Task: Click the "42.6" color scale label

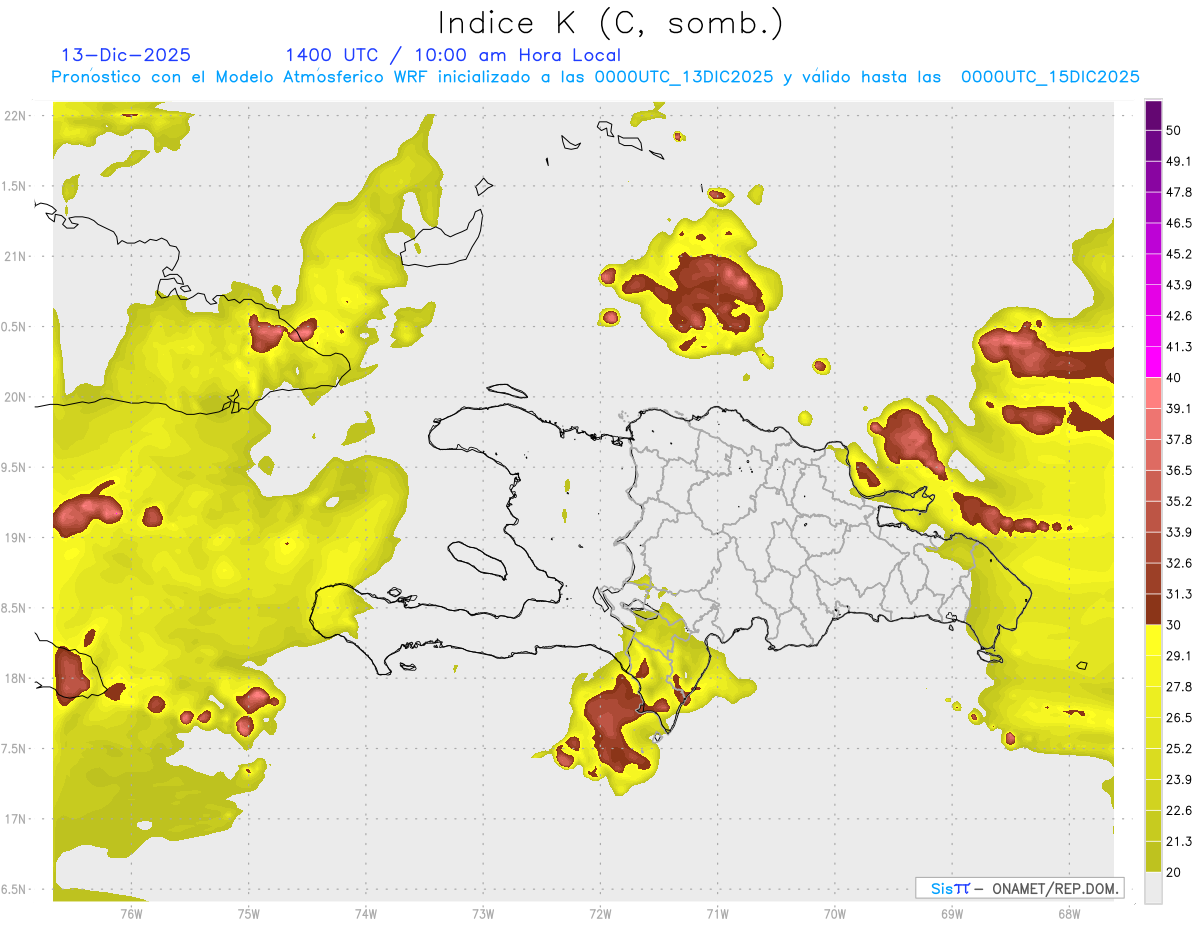Action: (x=1179, y=316)
